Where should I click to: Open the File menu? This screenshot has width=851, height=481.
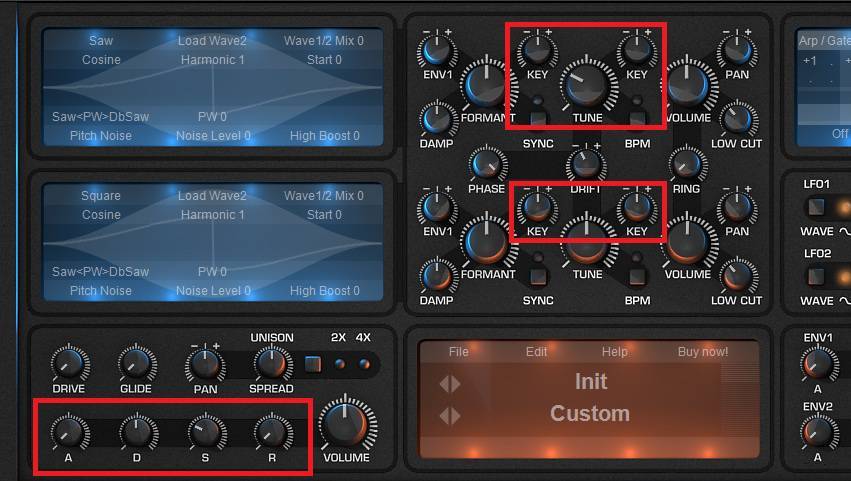(x=458, y=352)
